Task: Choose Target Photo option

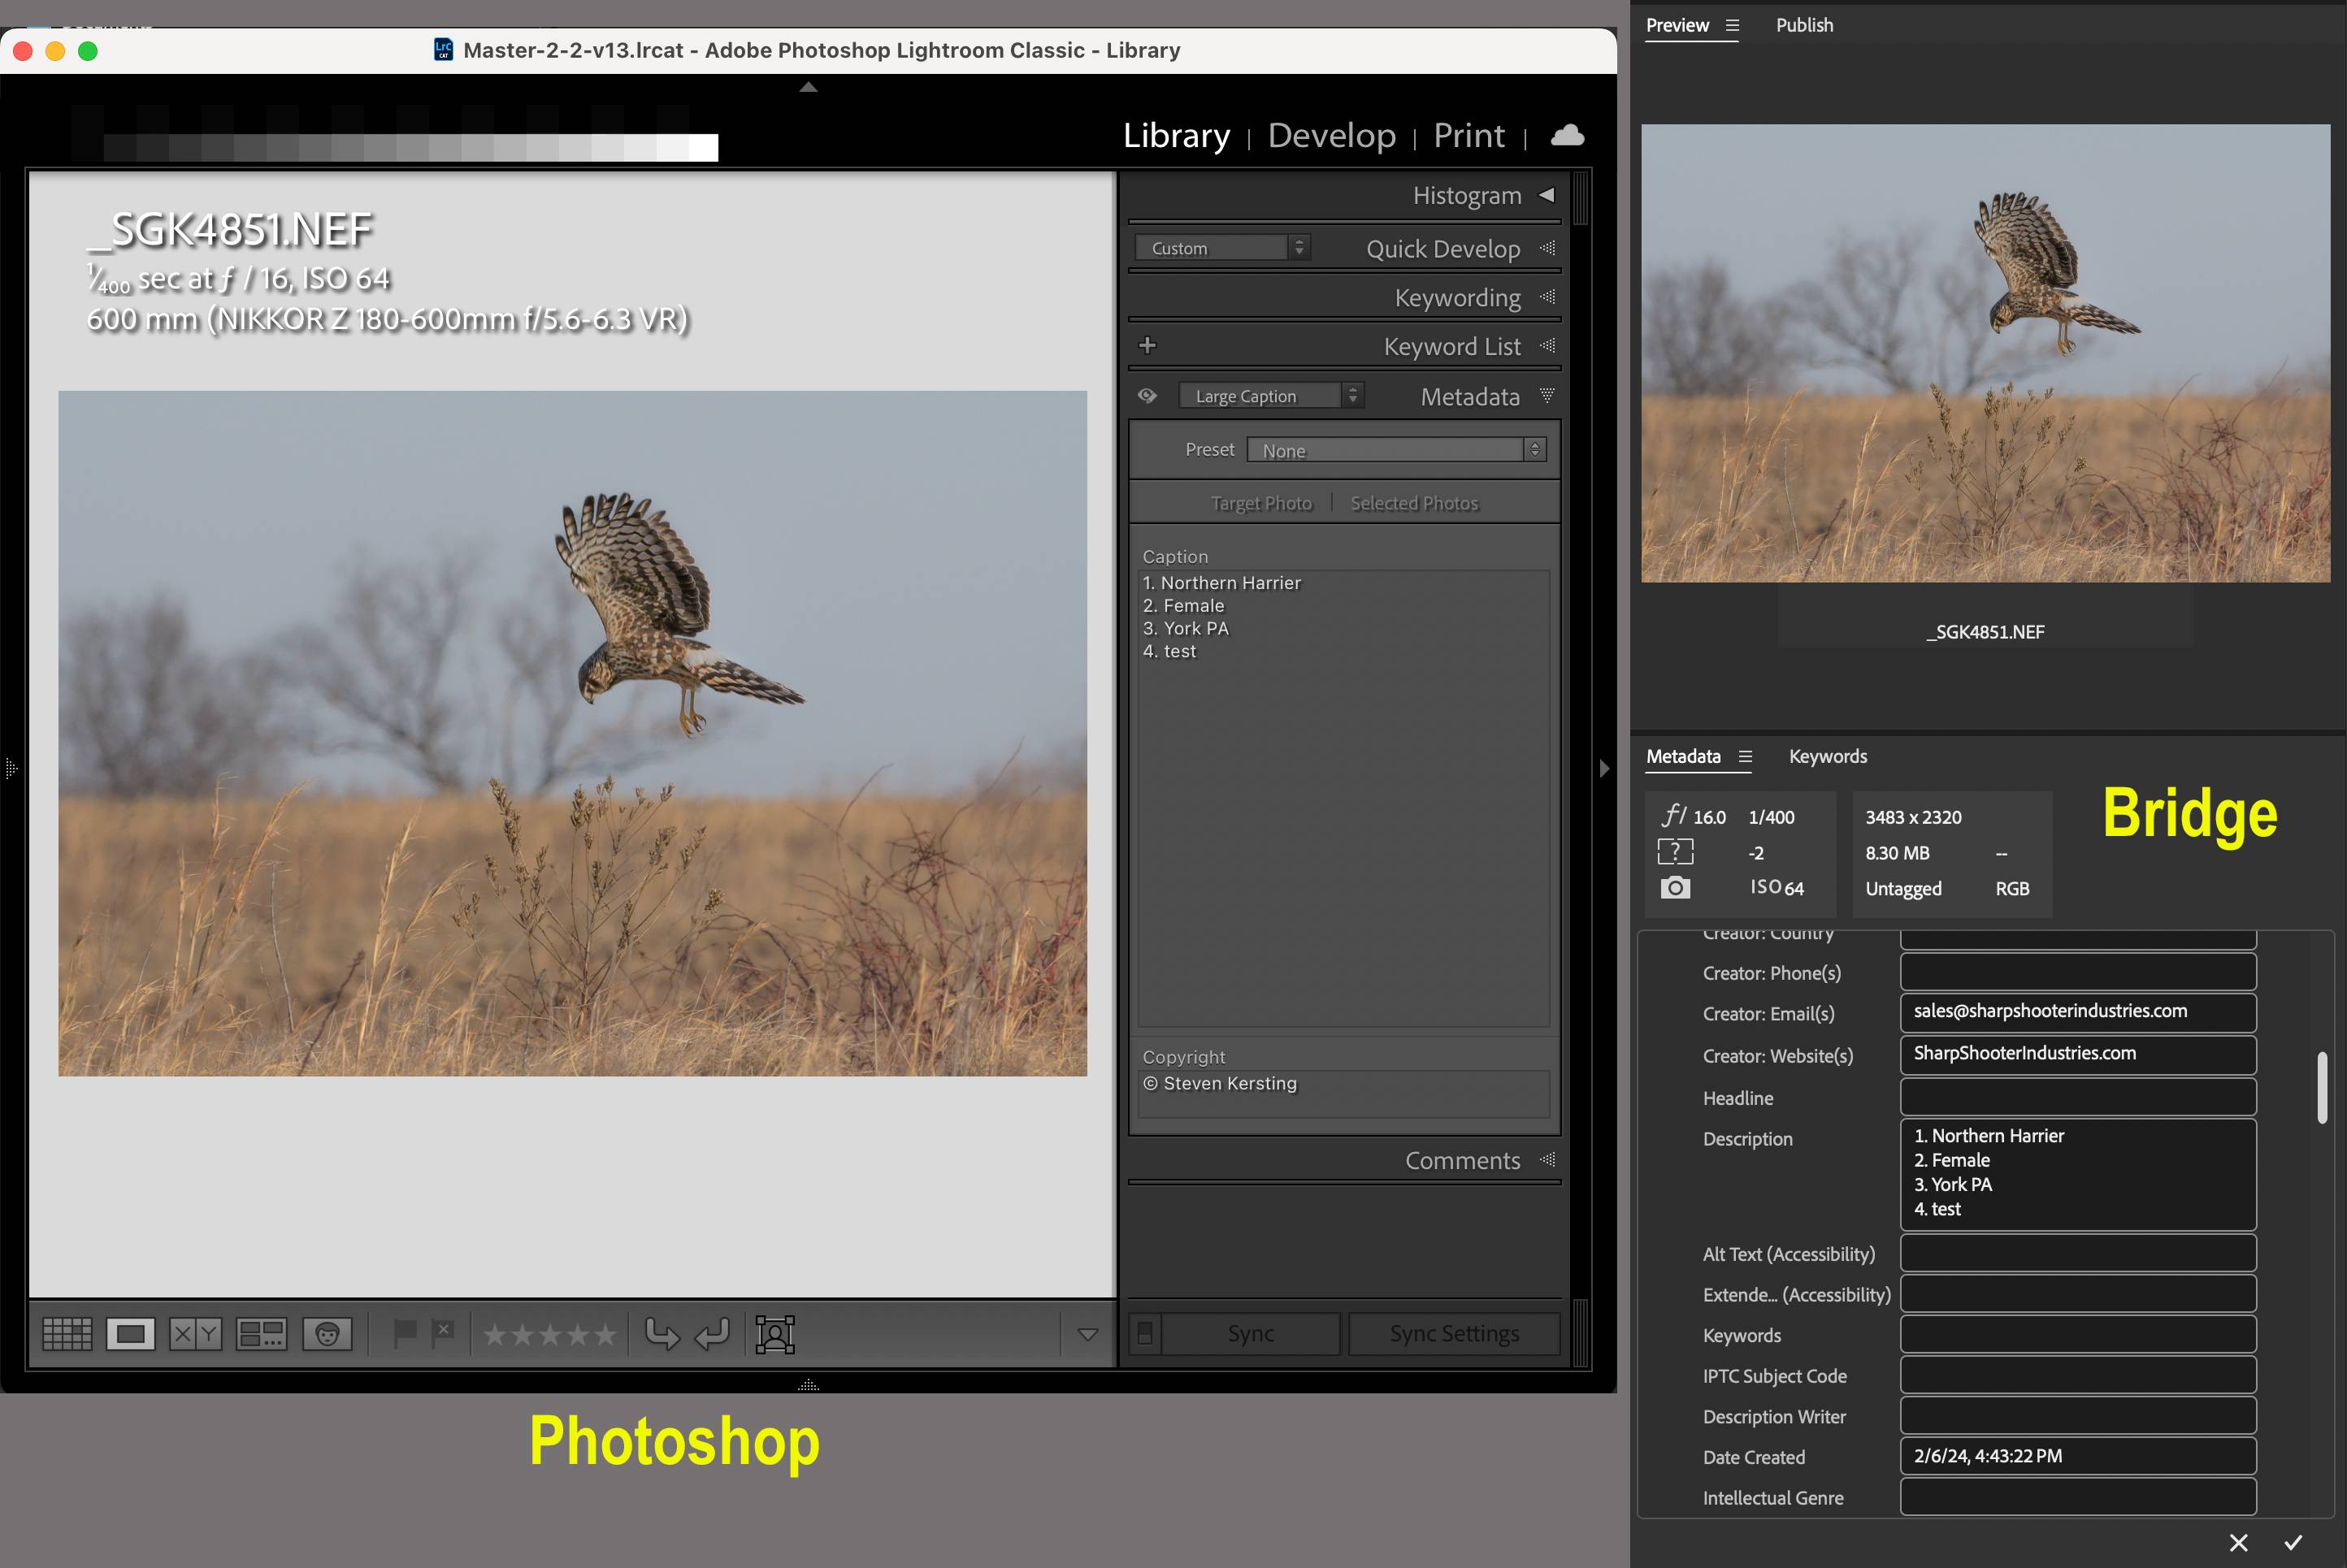Action: 1261,503
